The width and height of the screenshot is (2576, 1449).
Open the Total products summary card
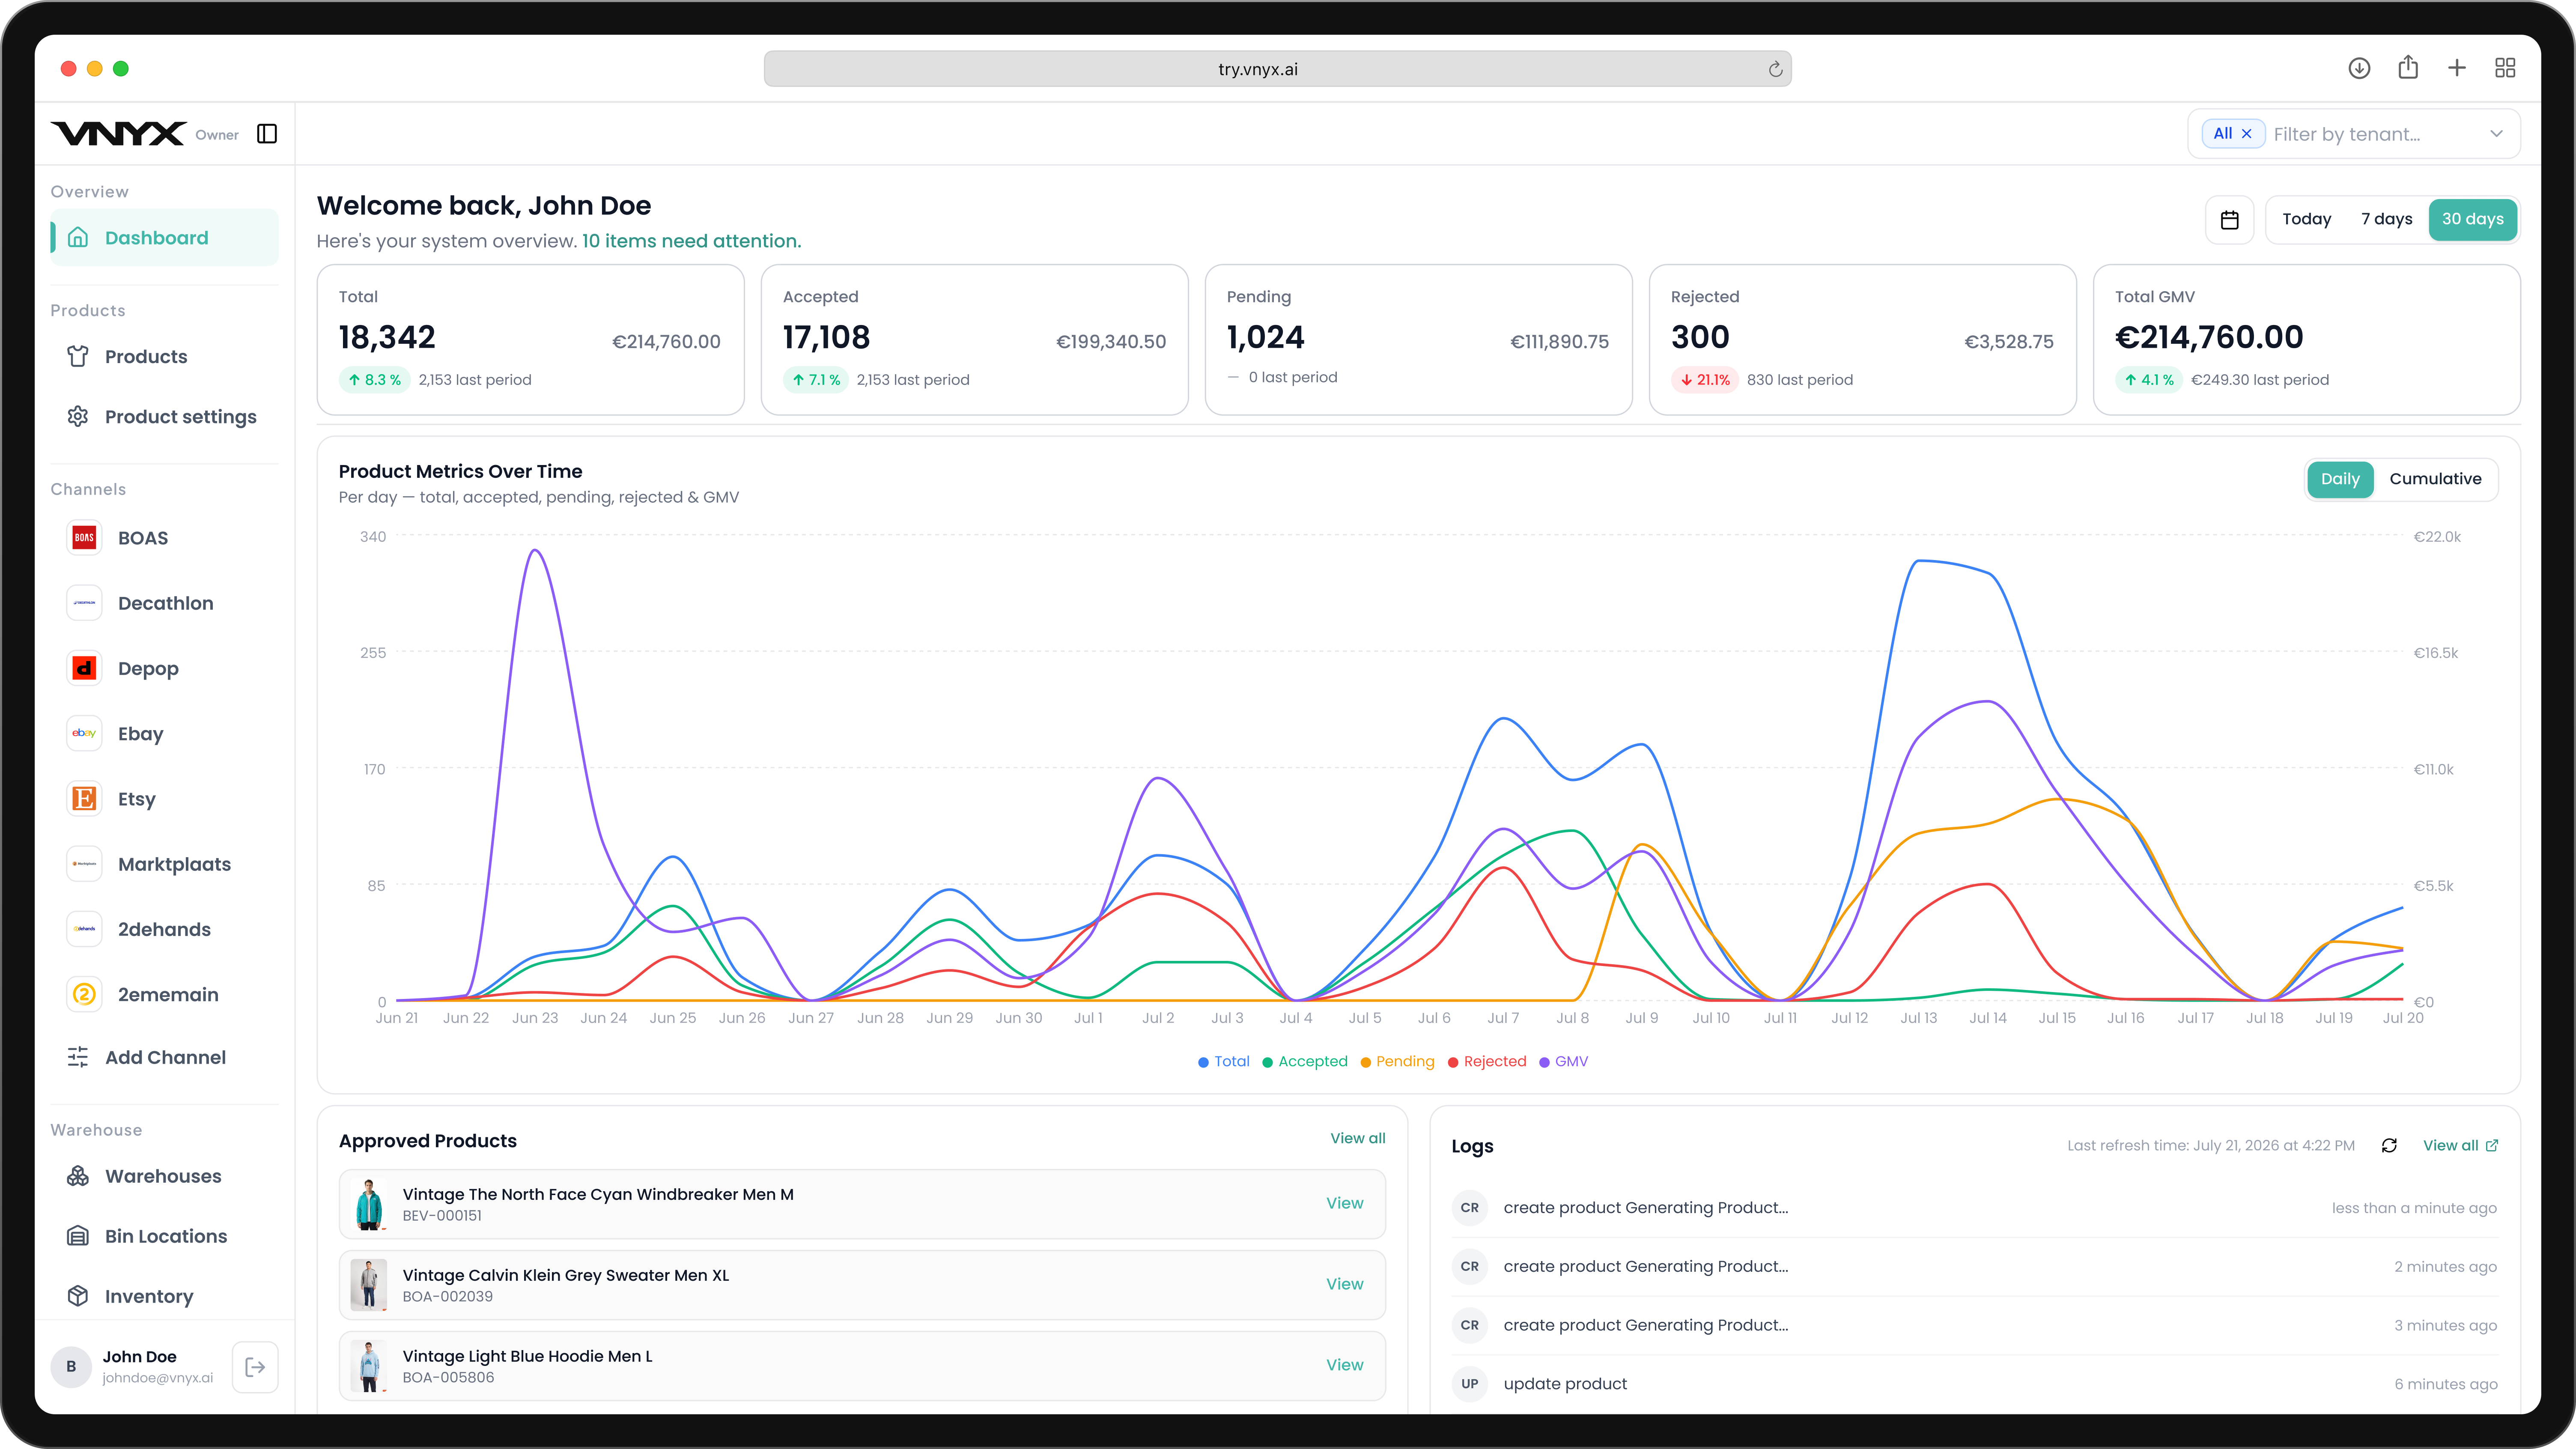click(x=530, y=340)
